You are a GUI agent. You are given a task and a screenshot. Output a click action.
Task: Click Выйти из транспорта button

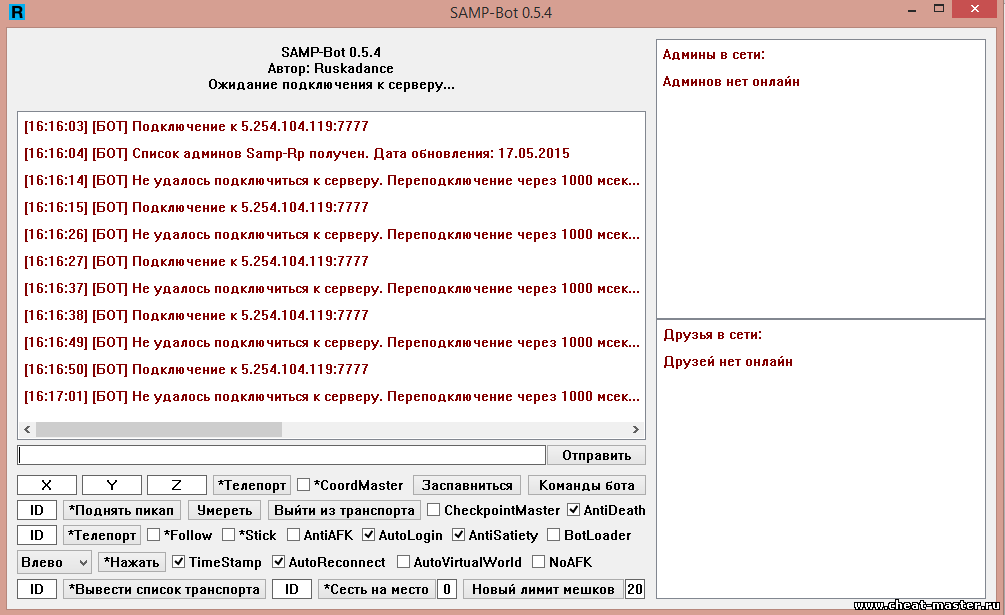tap(344, 510)
